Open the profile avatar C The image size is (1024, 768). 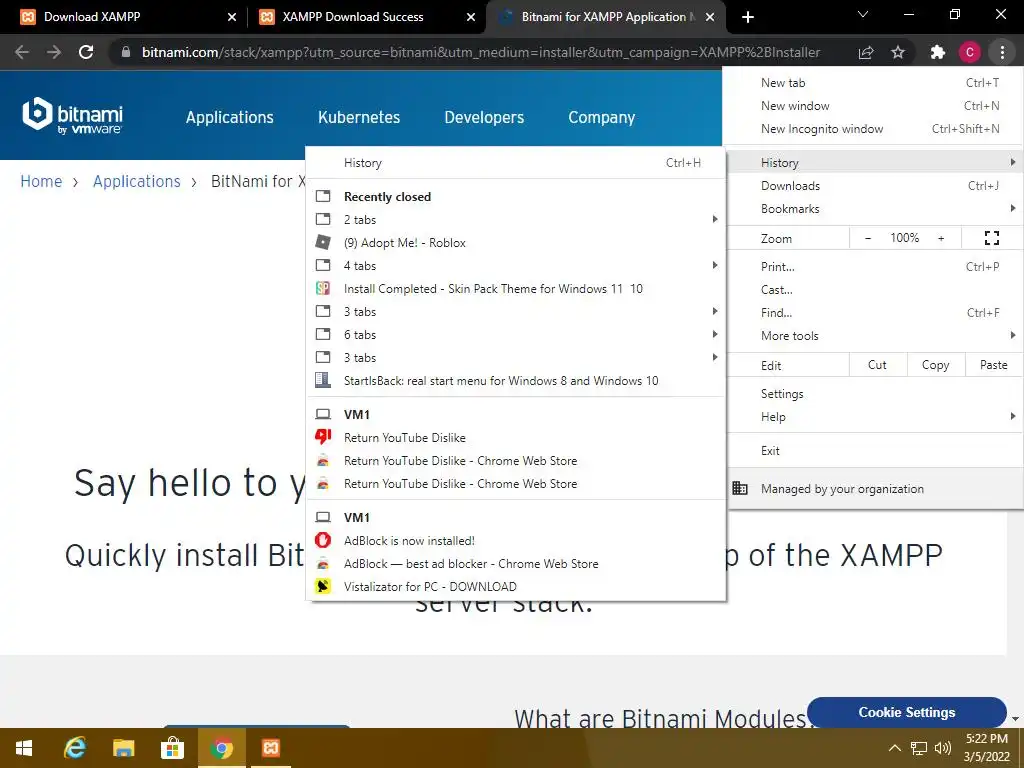970,52
